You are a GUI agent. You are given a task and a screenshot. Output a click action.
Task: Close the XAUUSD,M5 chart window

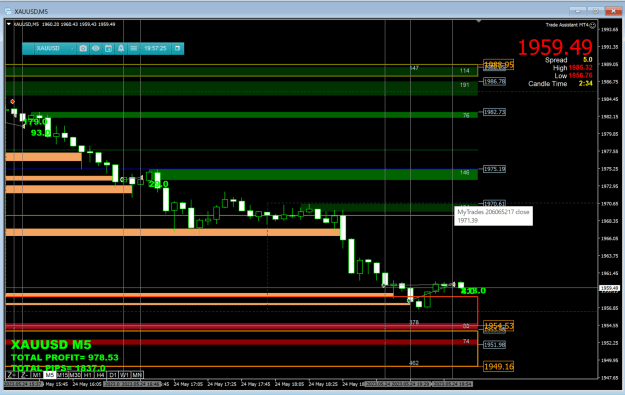click(613, 11)
